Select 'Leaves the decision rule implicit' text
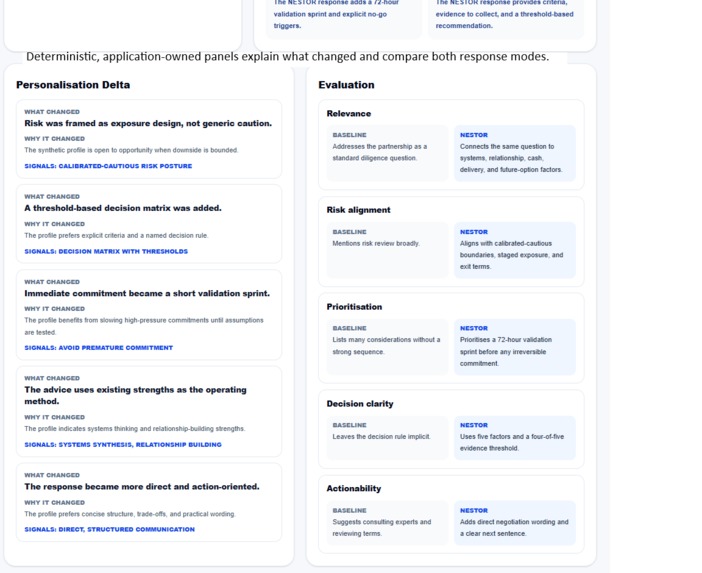702x573 pixels. 381,437
